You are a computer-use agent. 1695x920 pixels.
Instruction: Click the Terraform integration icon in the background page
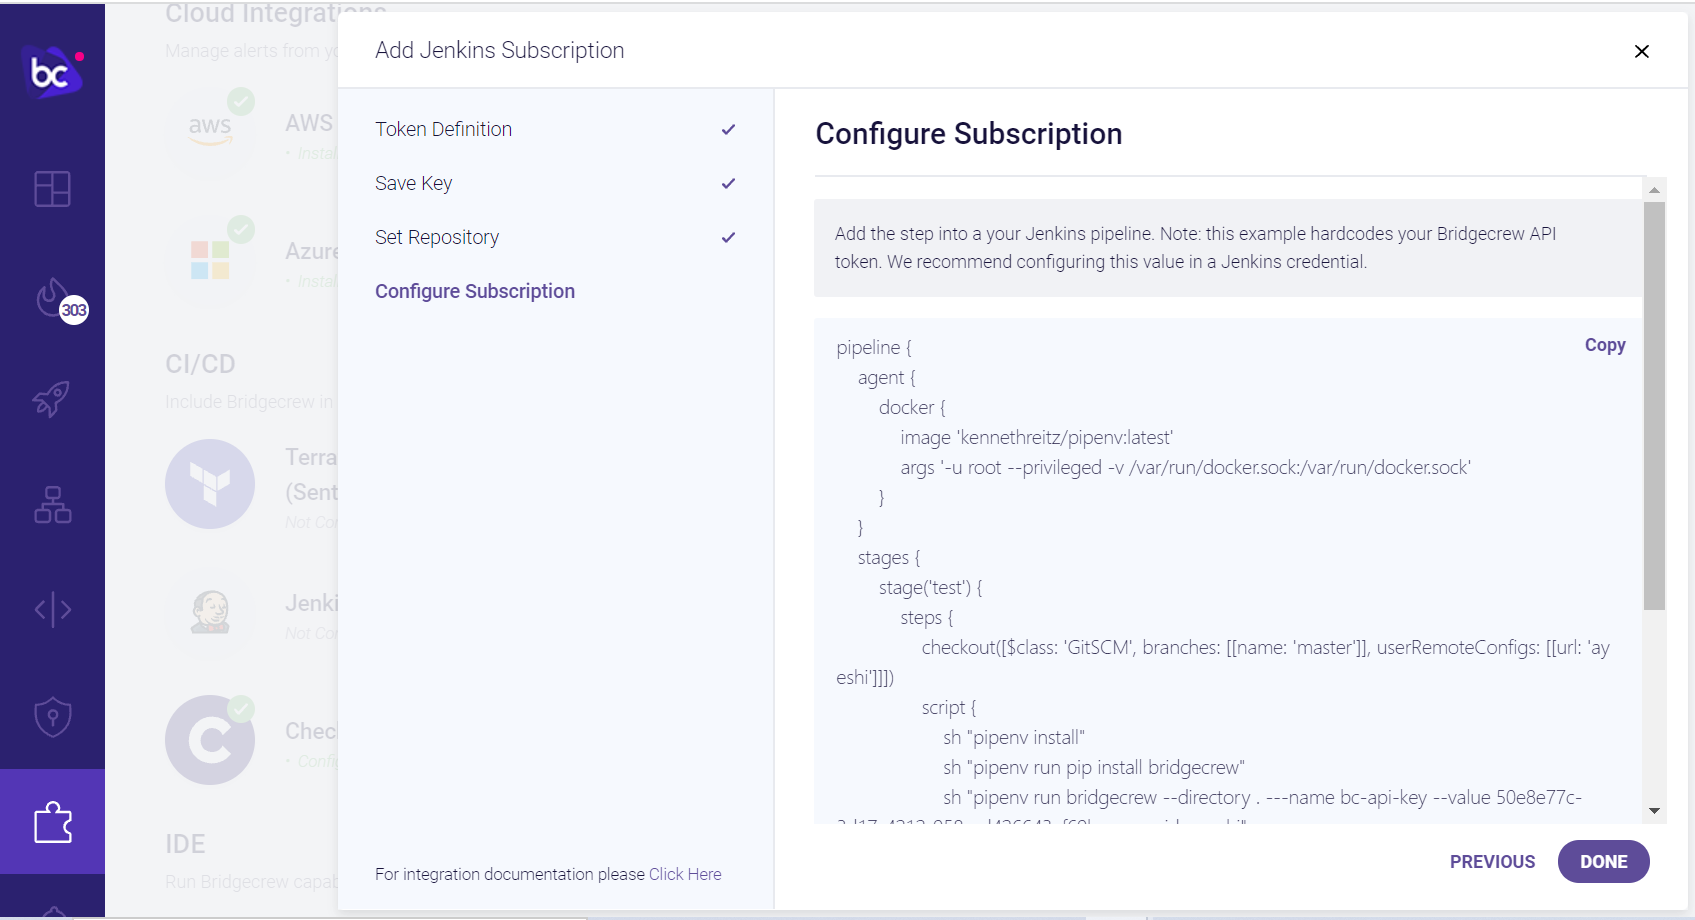click(210, 484)
